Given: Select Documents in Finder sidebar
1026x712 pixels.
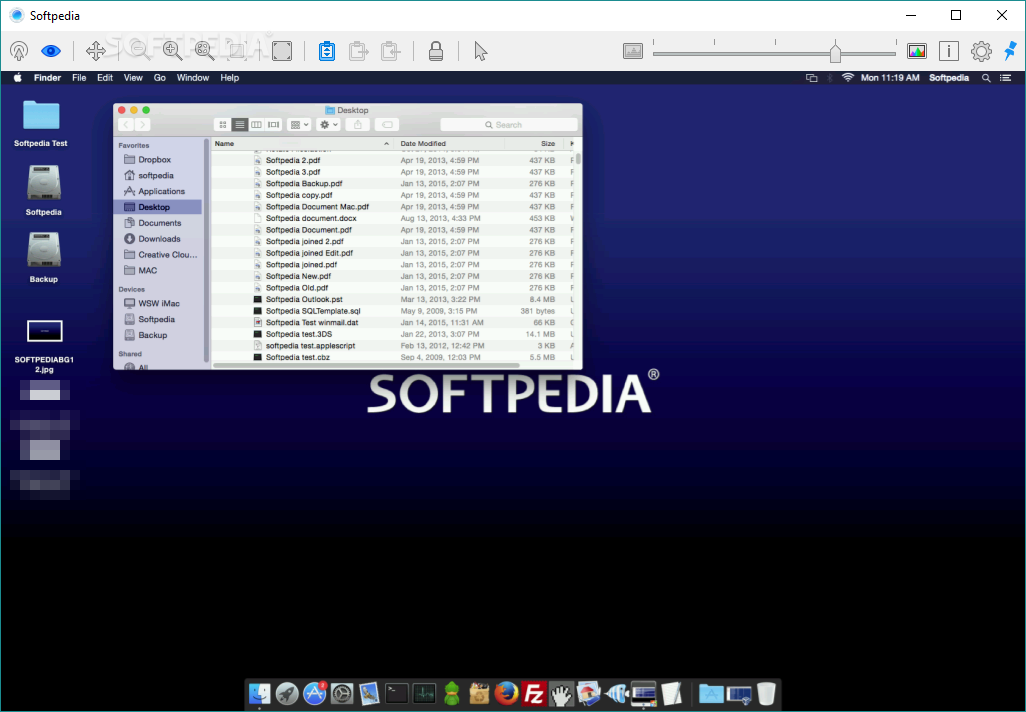Looking at the screenshot, I should click(x=159, y=223).
